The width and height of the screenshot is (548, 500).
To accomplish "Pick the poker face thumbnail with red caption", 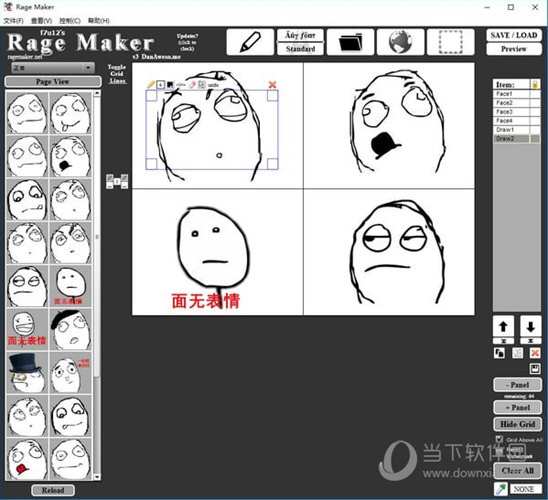I will (x=70, y=286).
